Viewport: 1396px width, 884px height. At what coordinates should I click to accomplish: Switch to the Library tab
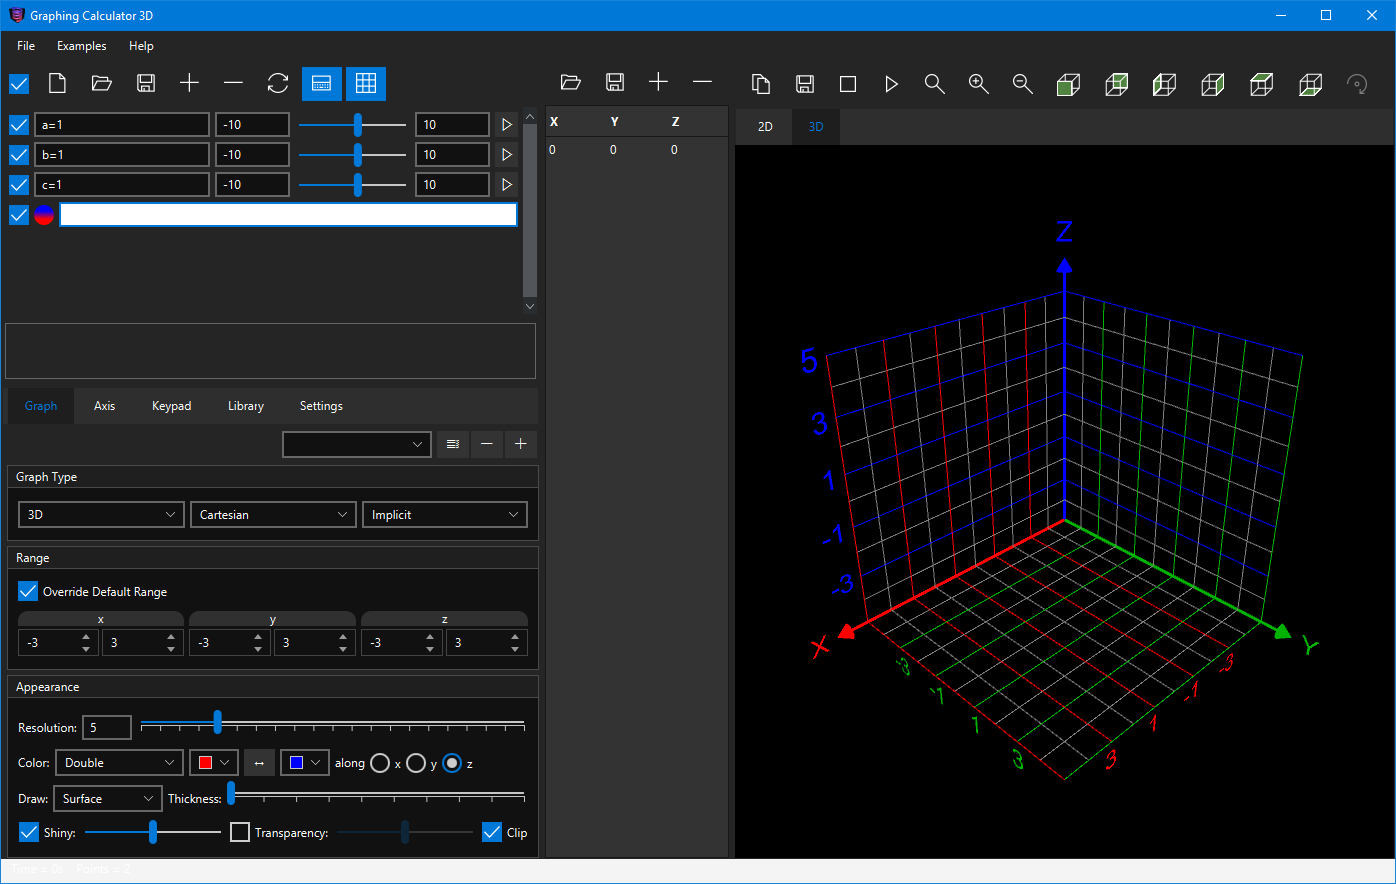245,406
